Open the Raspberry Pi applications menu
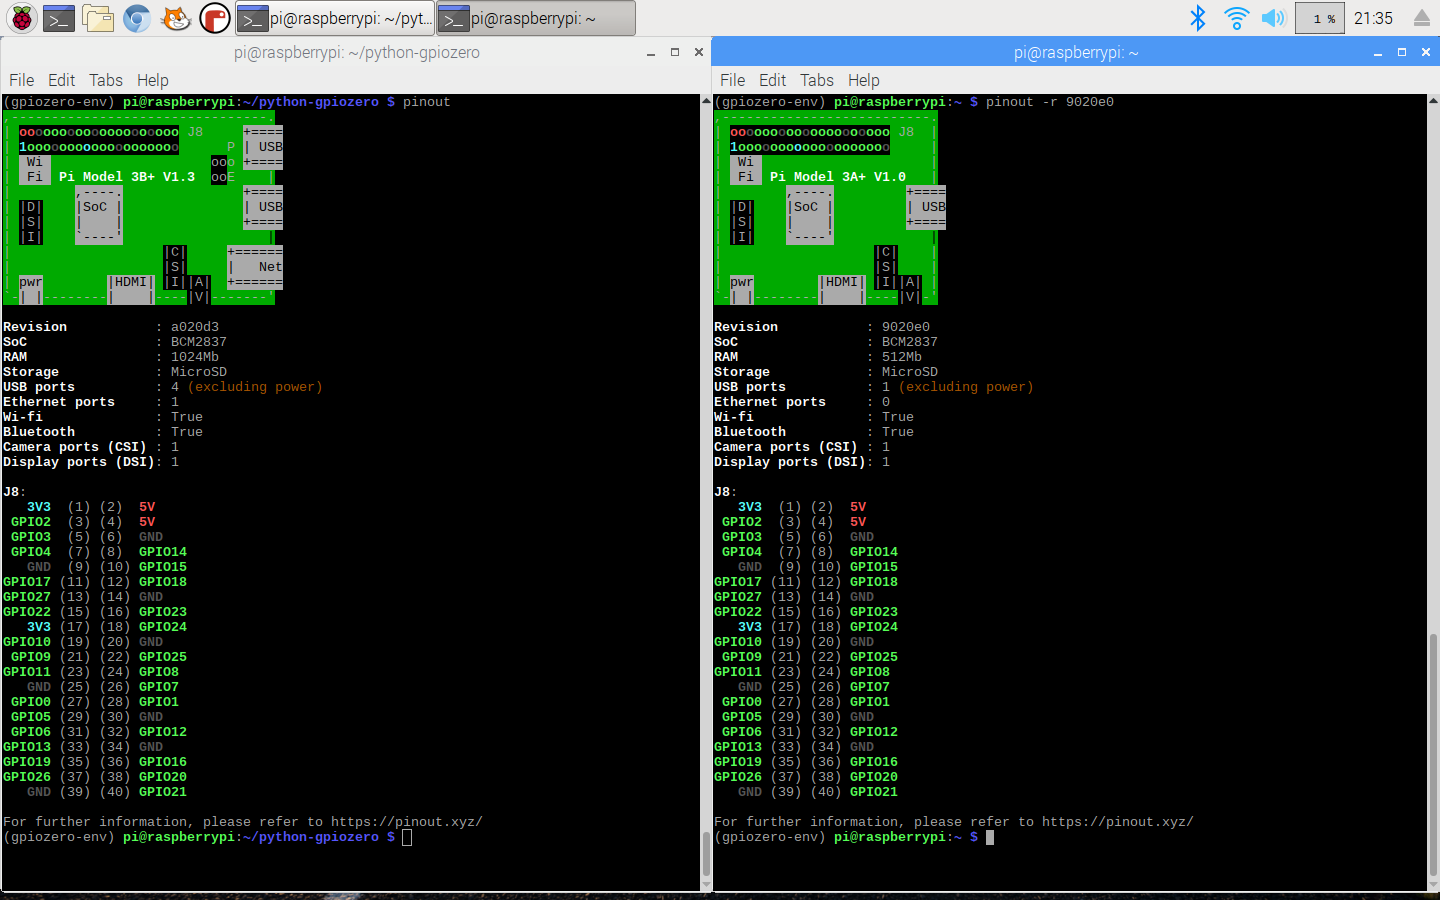 click(22, 18)
